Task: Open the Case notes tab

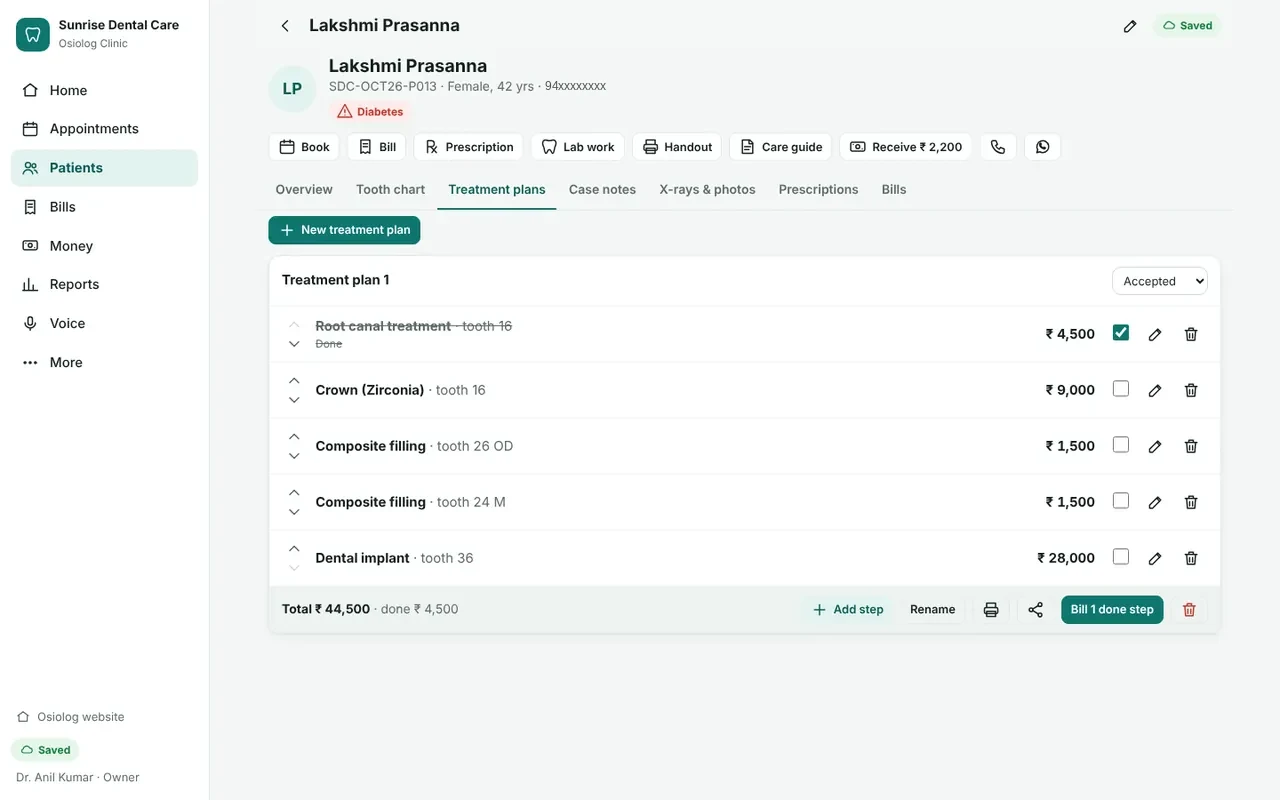Action: (602, 189)
